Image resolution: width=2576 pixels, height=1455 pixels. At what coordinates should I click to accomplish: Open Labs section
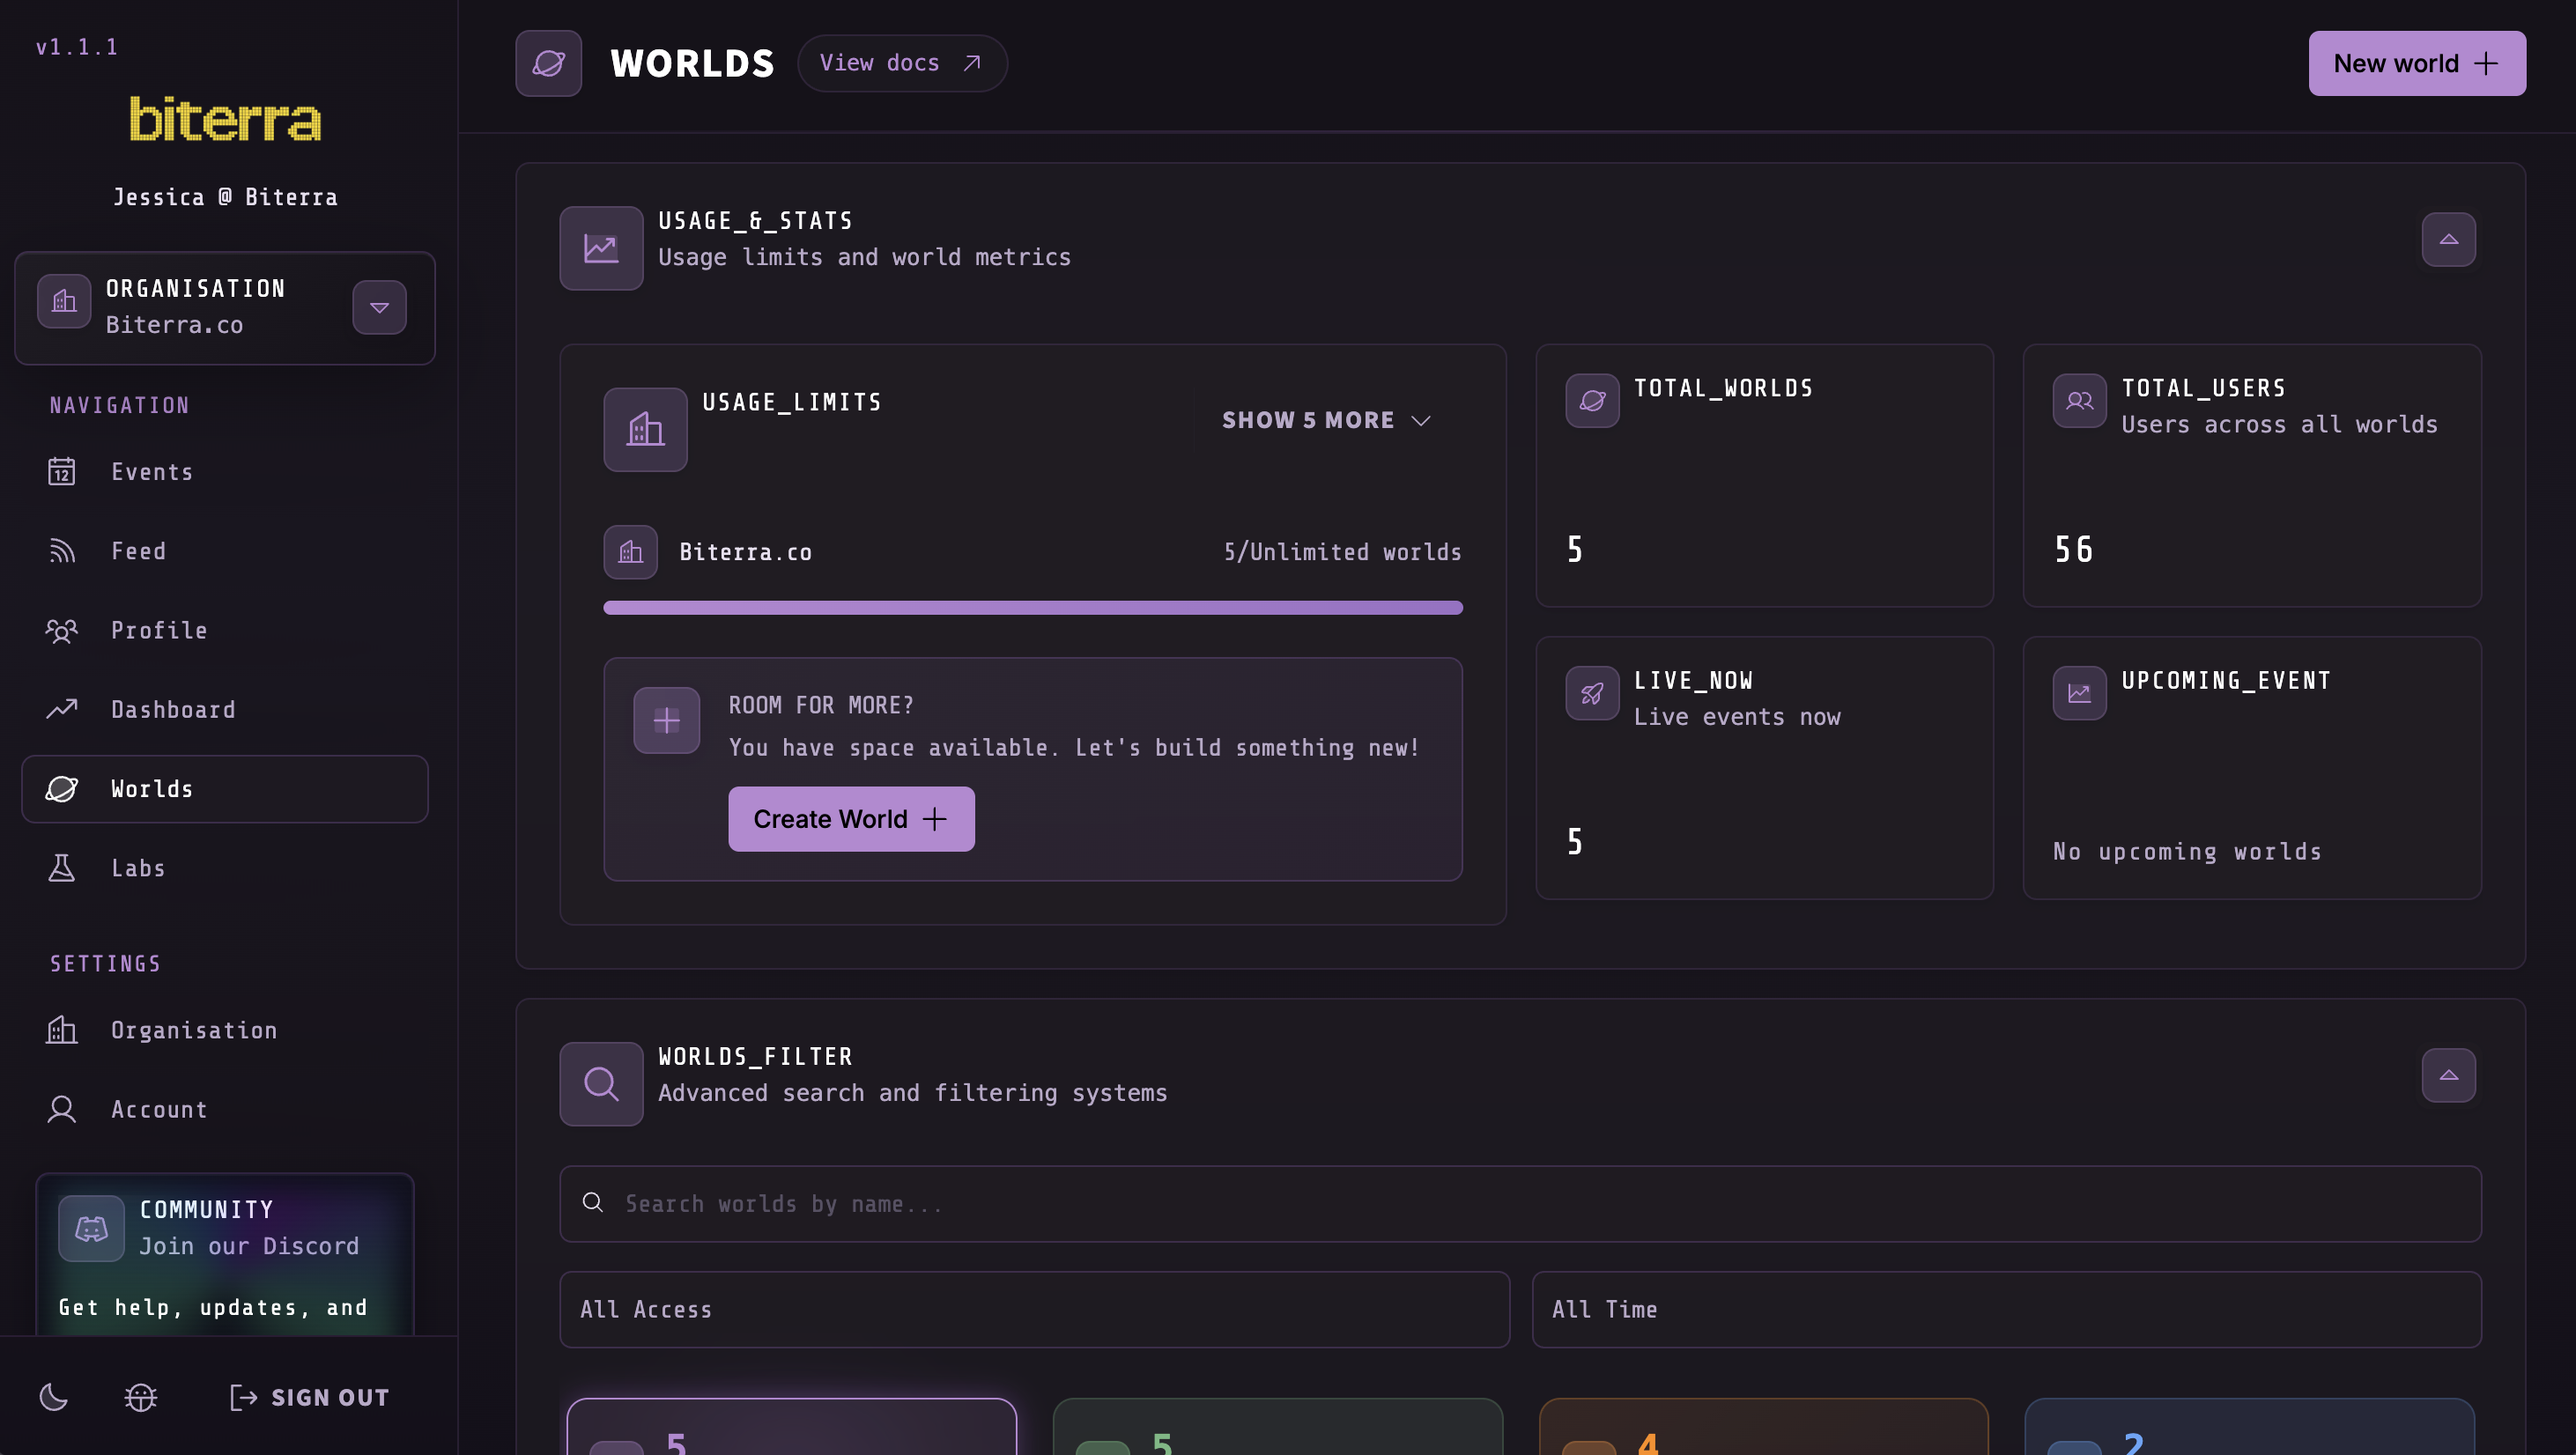[x=225, y=868]
